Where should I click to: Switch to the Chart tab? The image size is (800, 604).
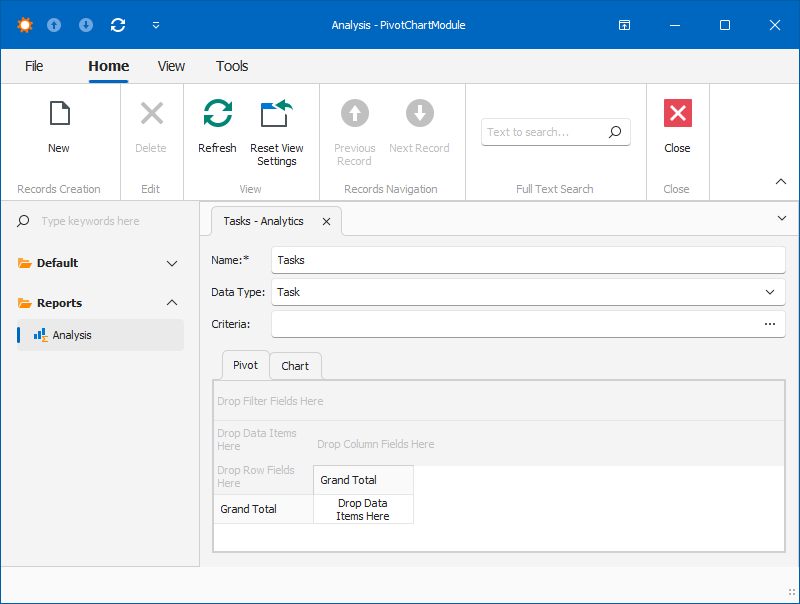point(295,366)
